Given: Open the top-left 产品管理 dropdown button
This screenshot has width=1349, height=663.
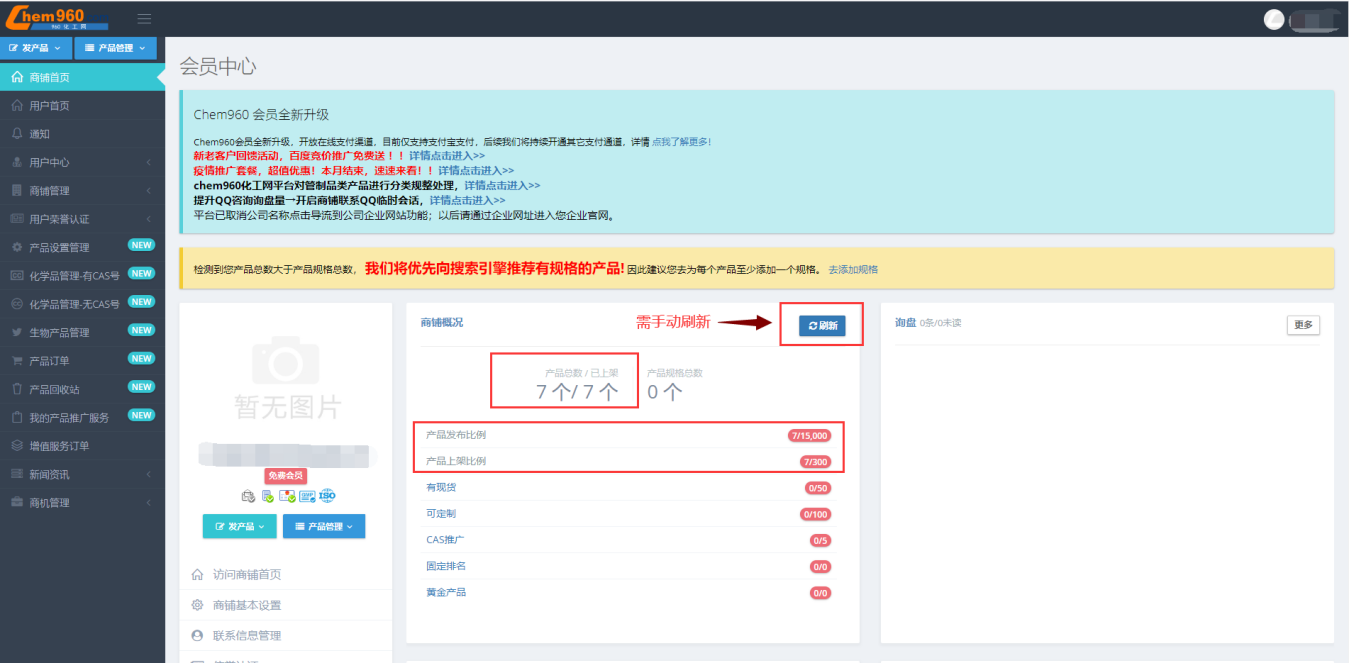Looking at the screenshot, I should [115, 48].
